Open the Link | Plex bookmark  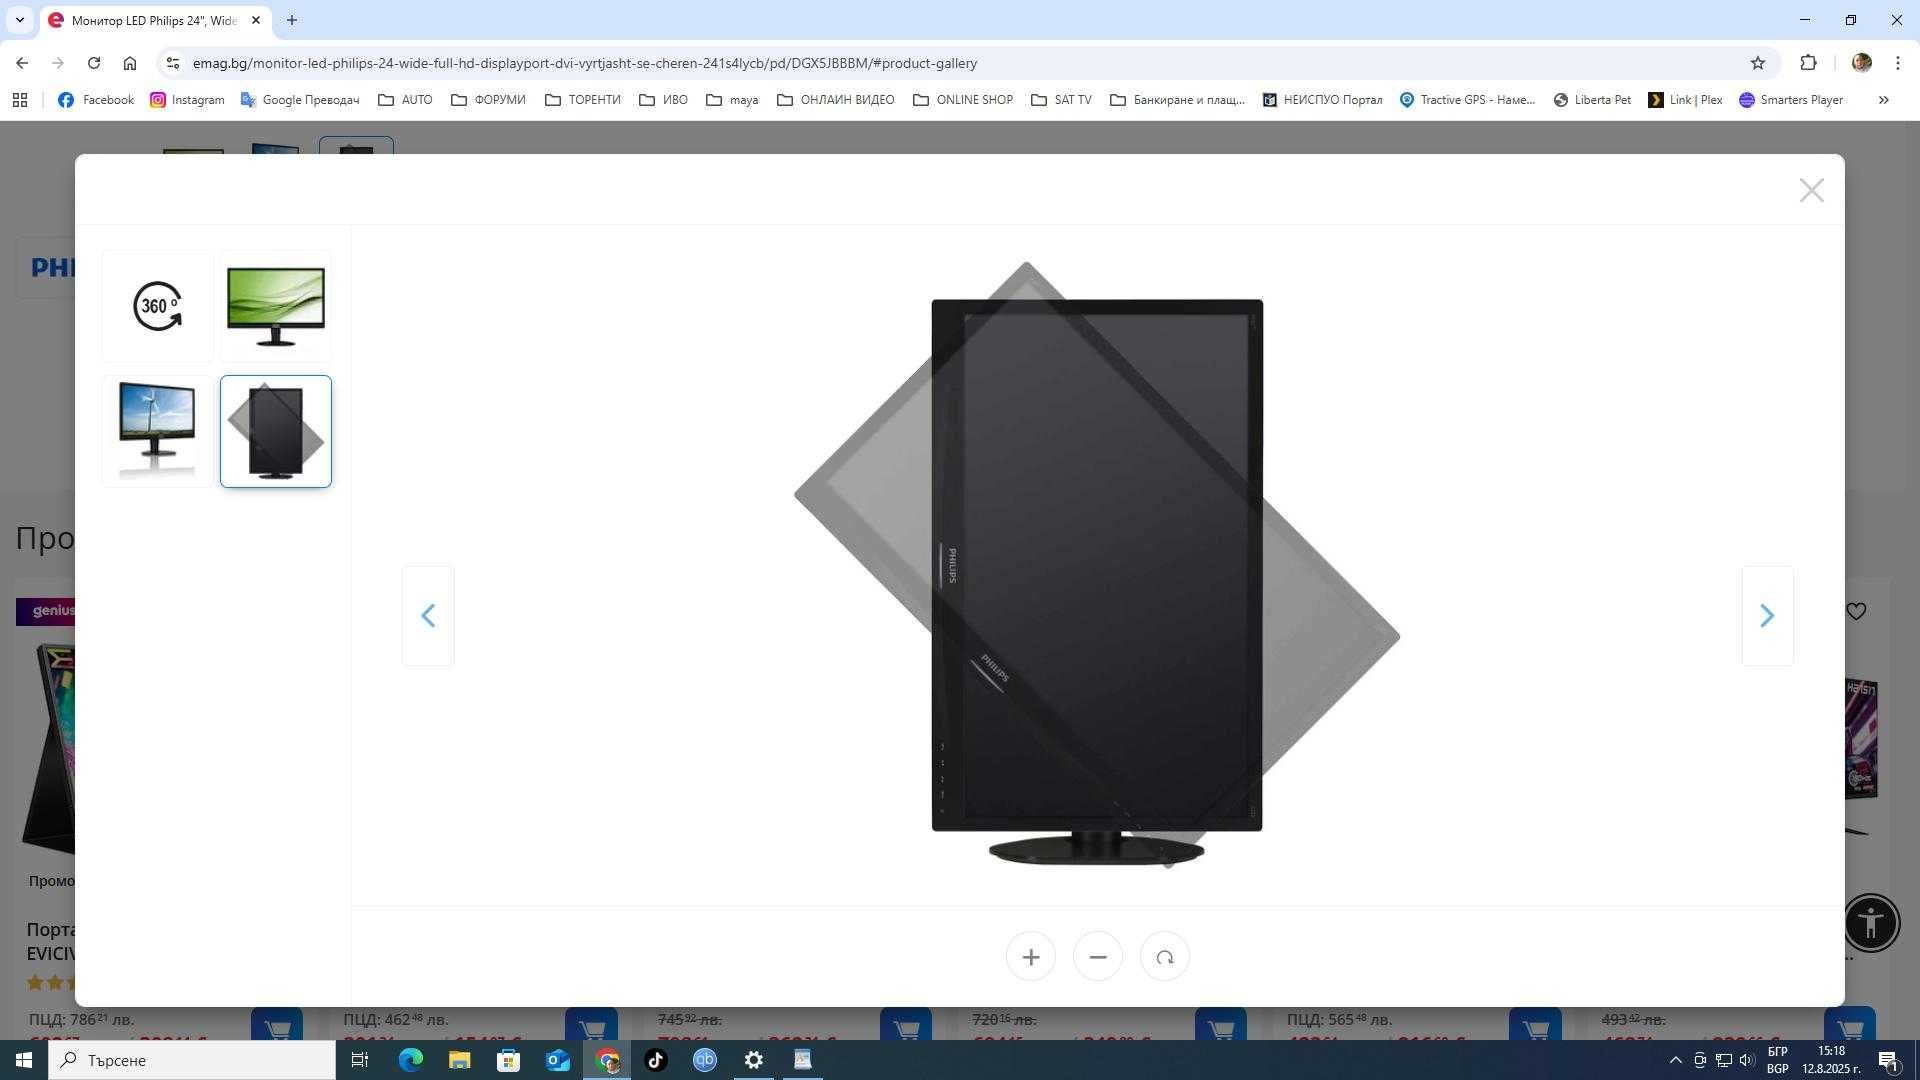(1685, 100)
